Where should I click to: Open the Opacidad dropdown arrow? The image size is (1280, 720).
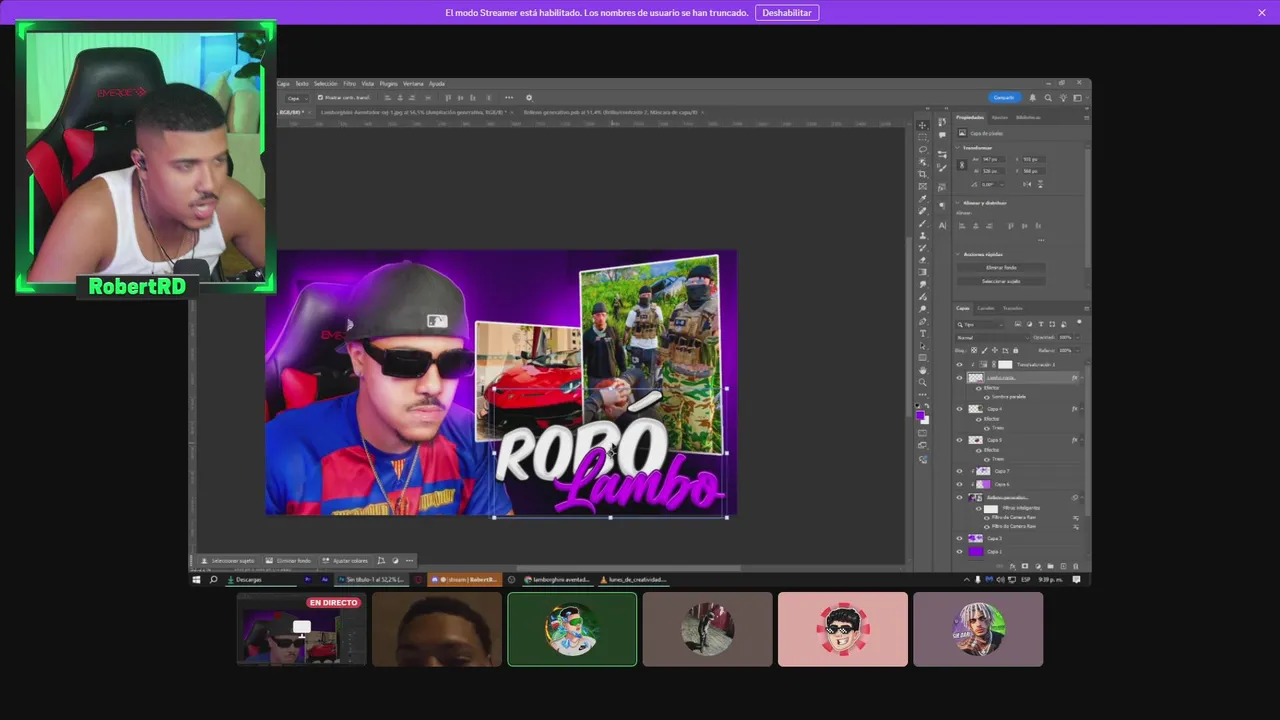pyautogui.click(x=1078, y=338)
